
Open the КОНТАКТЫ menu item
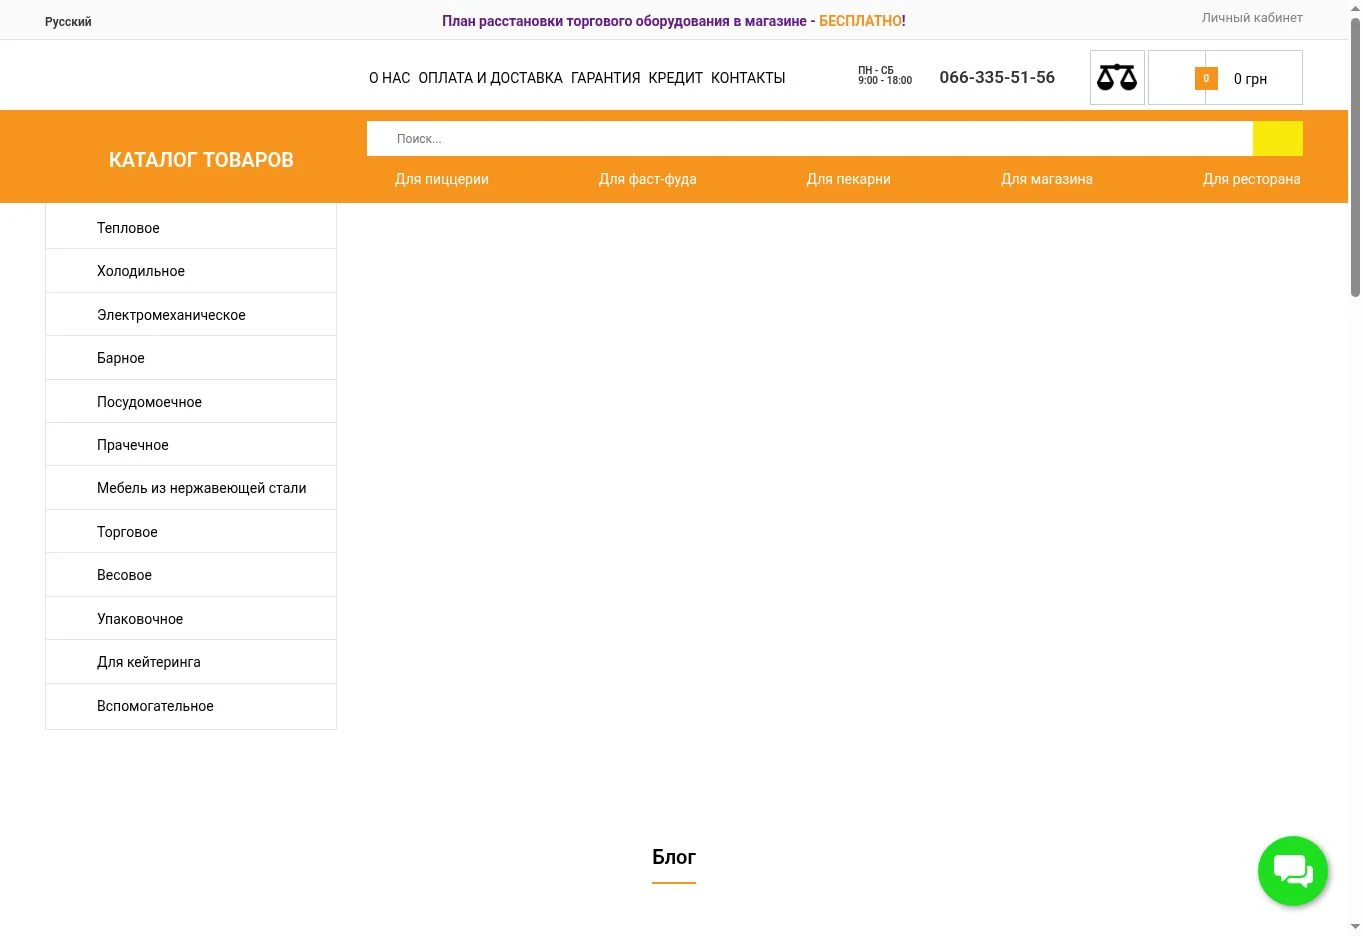(x=748, y=78)
